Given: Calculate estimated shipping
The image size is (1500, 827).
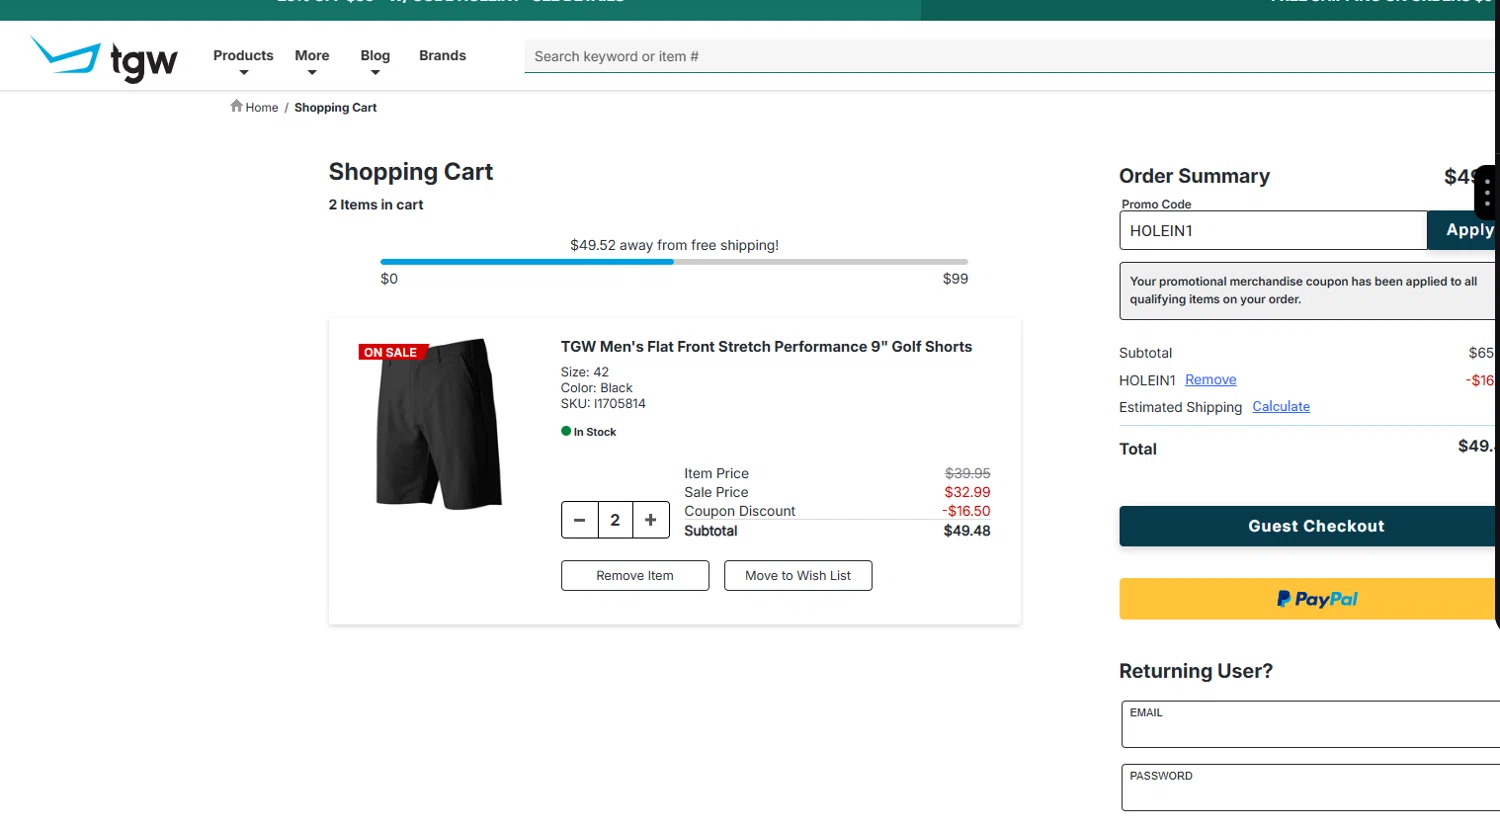Looking at the screenshot, I should coord(1281,407).
